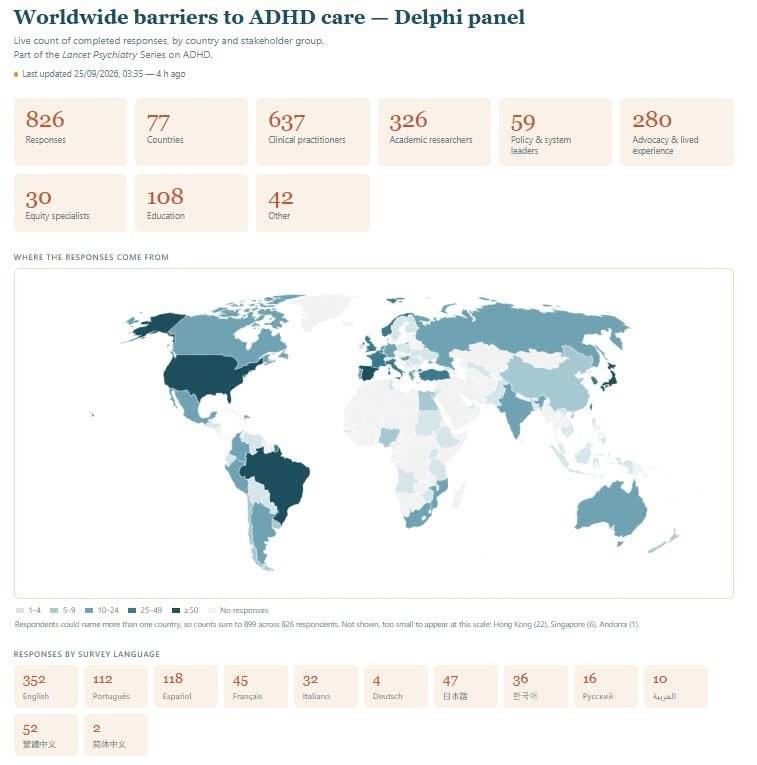Click the Worldwide barriers to ADHD care title

coord(269,18)
